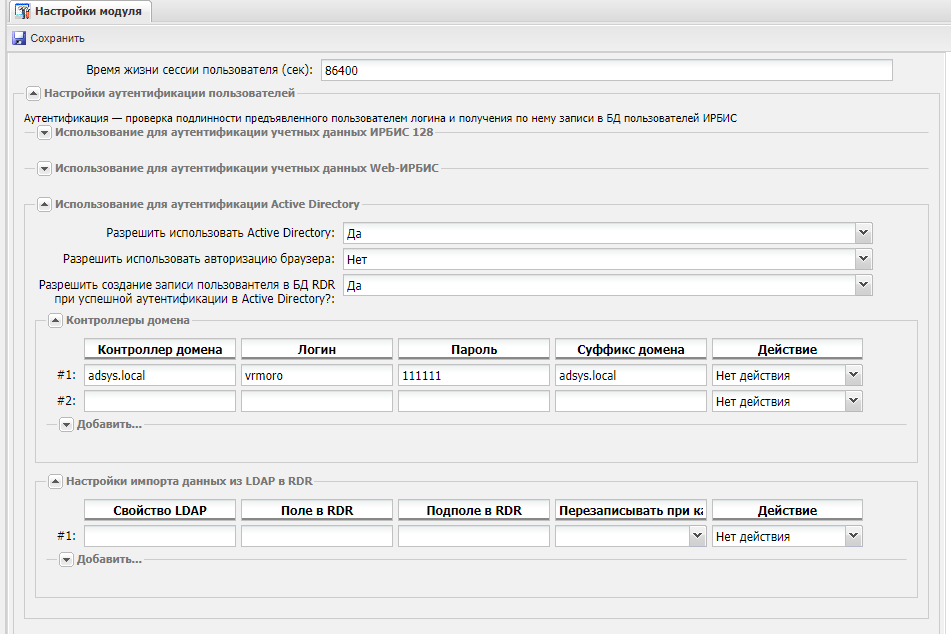
Task: Expand the Web-ИРБИС credentials section
Action: (x=44, y=169)
